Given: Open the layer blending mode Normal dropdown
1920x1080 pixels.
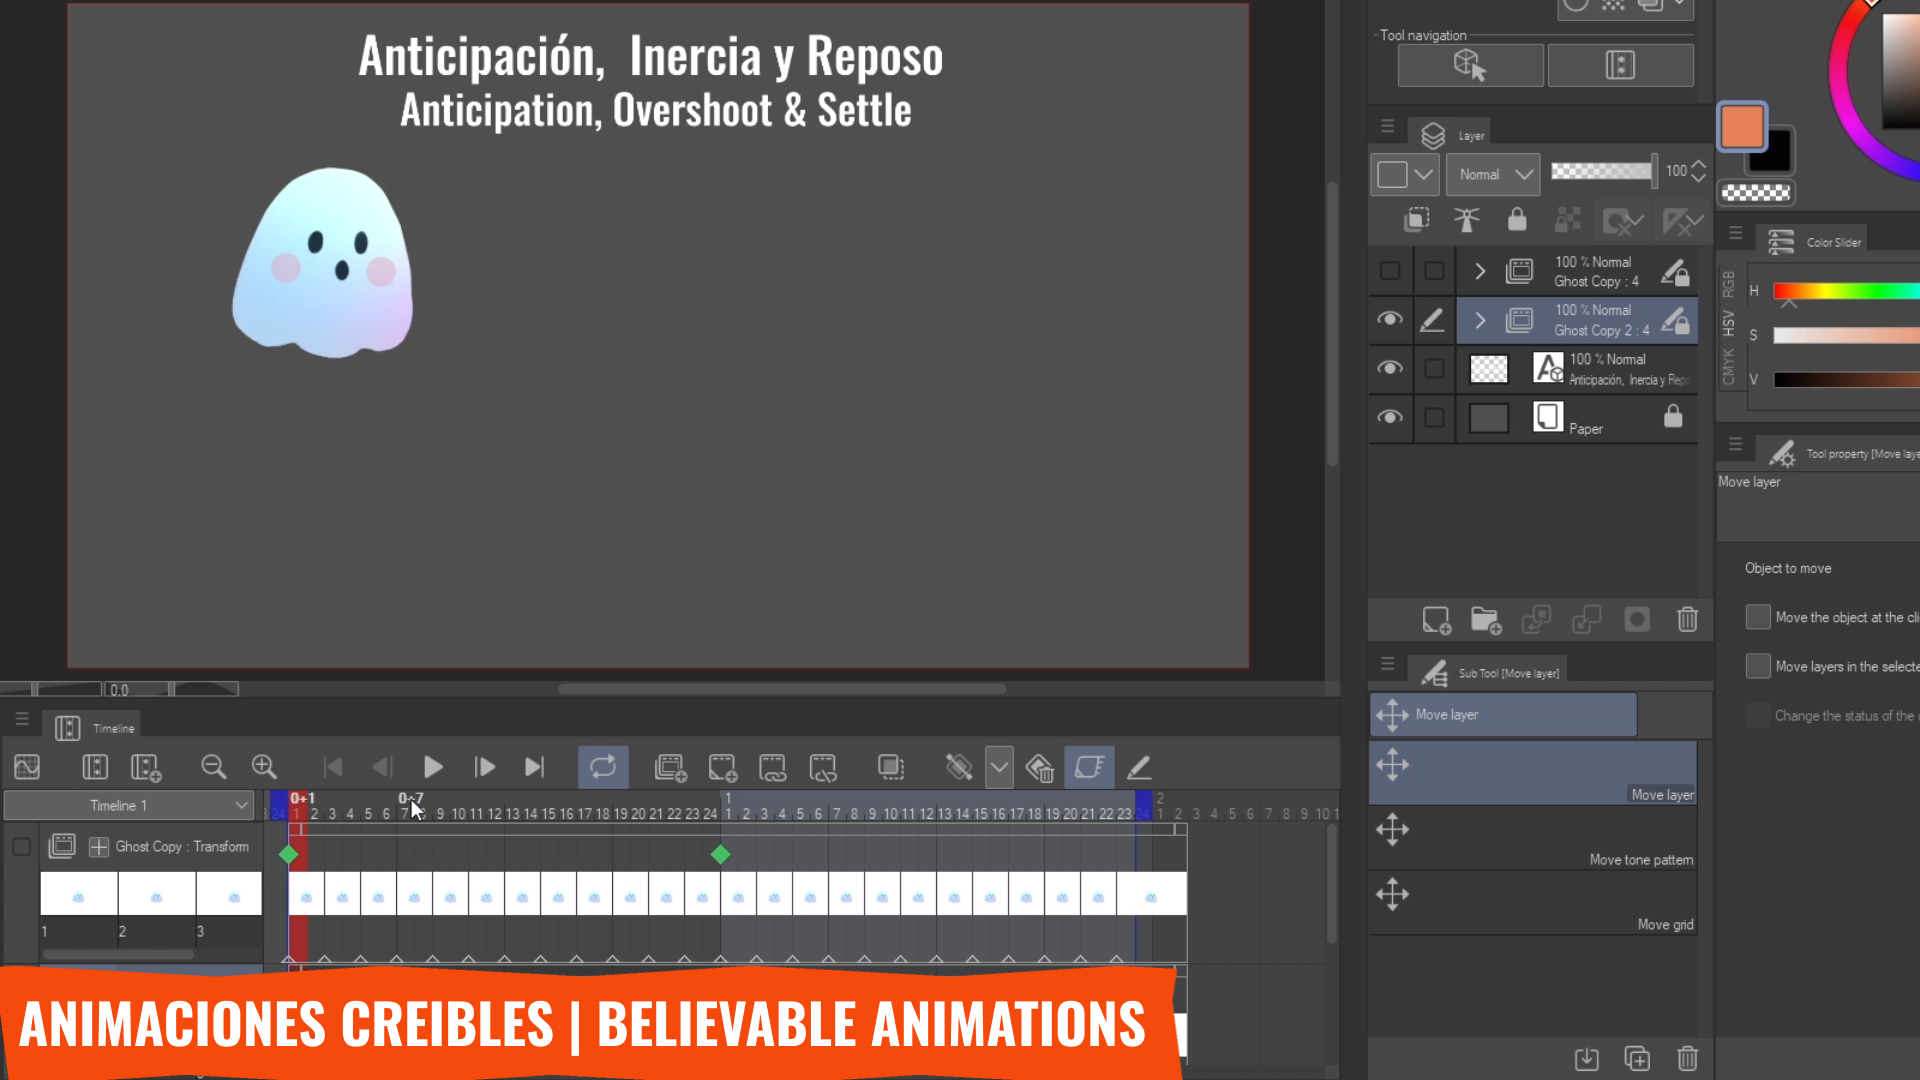Looking at the screenshot, I should pyautogui.click(x=1493, y=174).
